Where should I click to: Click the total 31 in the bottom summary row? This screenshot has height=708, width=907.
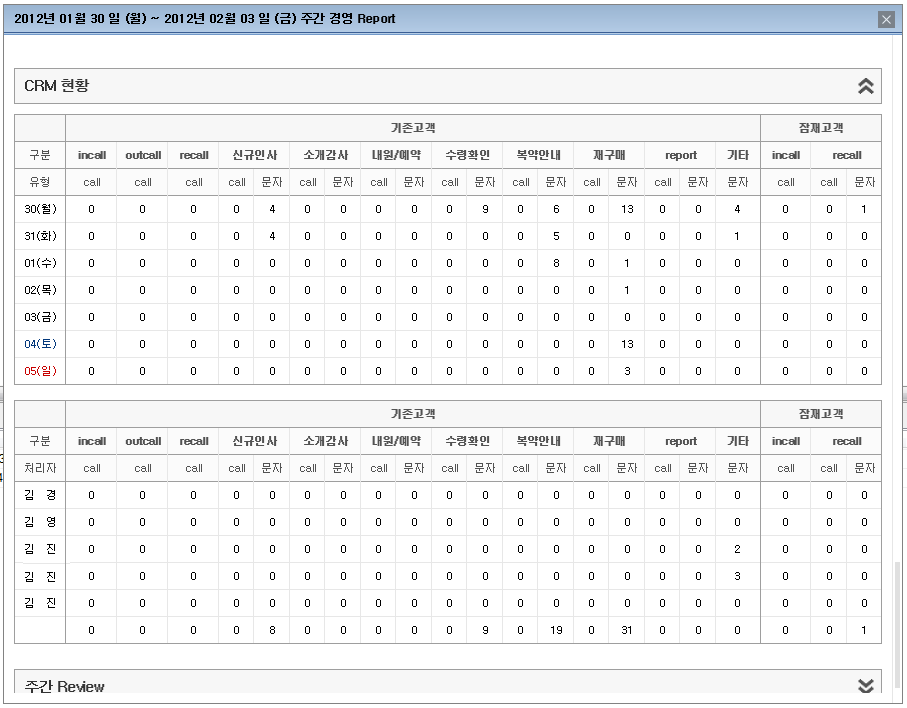627,630
